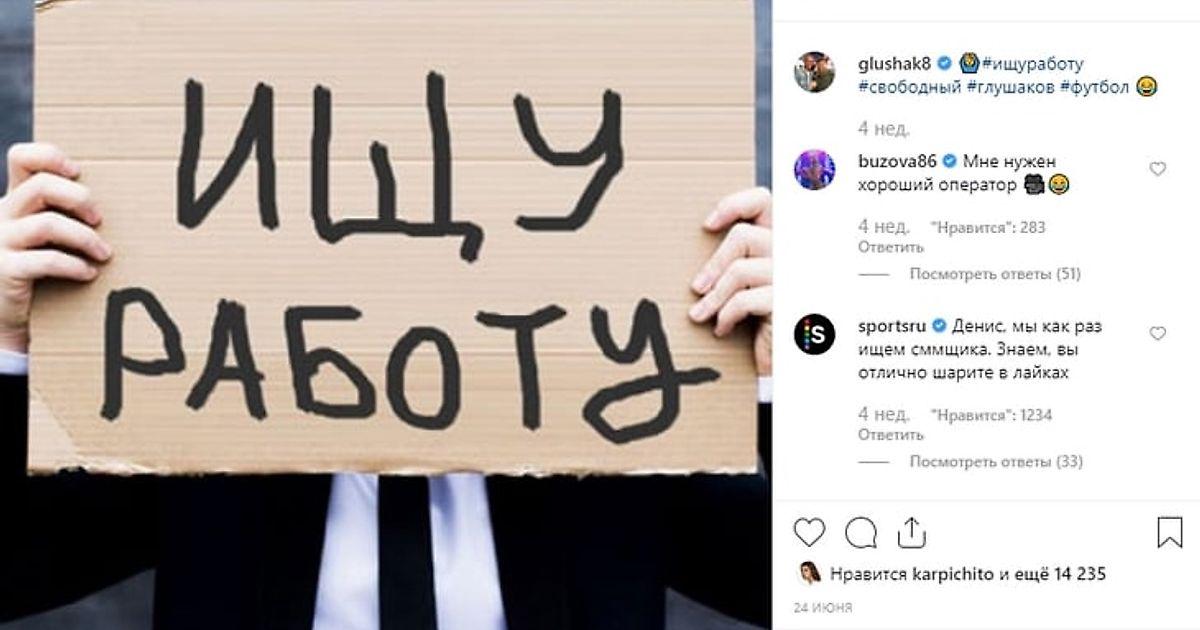Screen dimensions: 1200x630
Task: Like sportsru's comment with heart toggle
Action: (x=1157, y=334)
